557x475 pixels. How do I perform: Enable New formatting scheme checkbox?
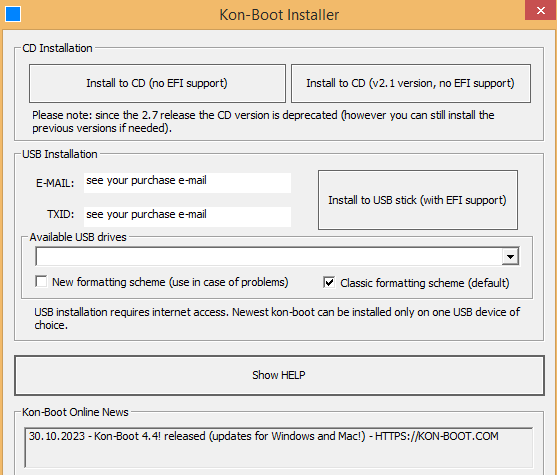pyautogui.click(x=41, y=282)
